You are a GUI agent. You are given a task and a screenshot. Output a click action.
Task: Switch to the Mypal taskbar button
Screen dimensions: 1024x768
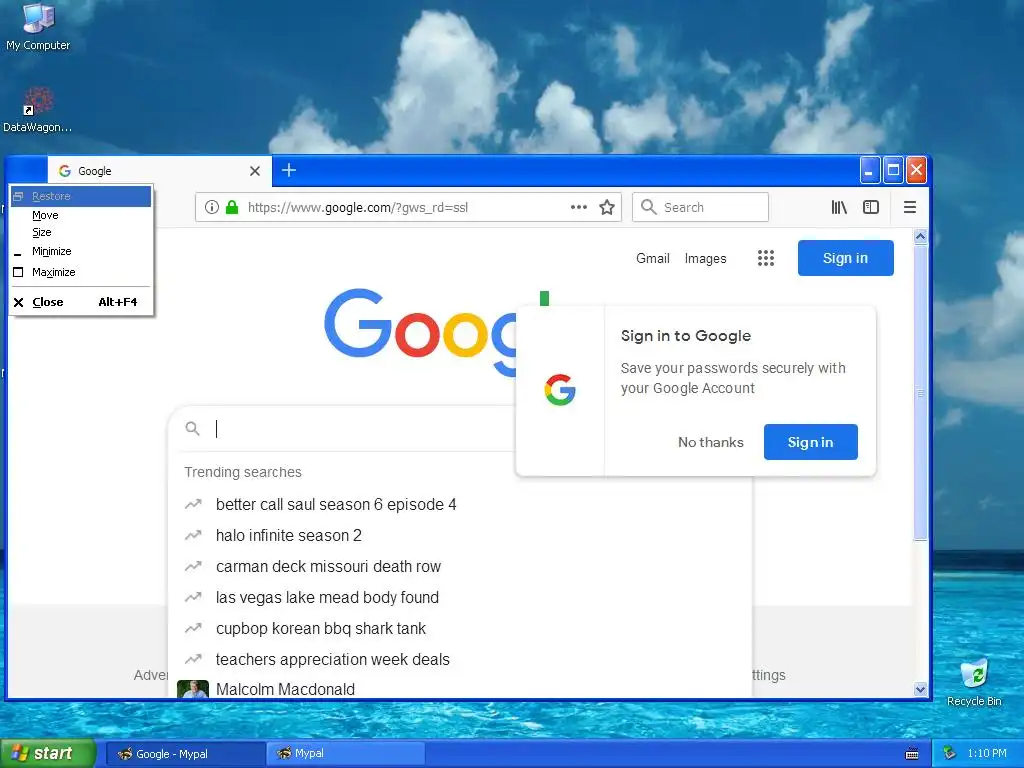pos(345,753)
